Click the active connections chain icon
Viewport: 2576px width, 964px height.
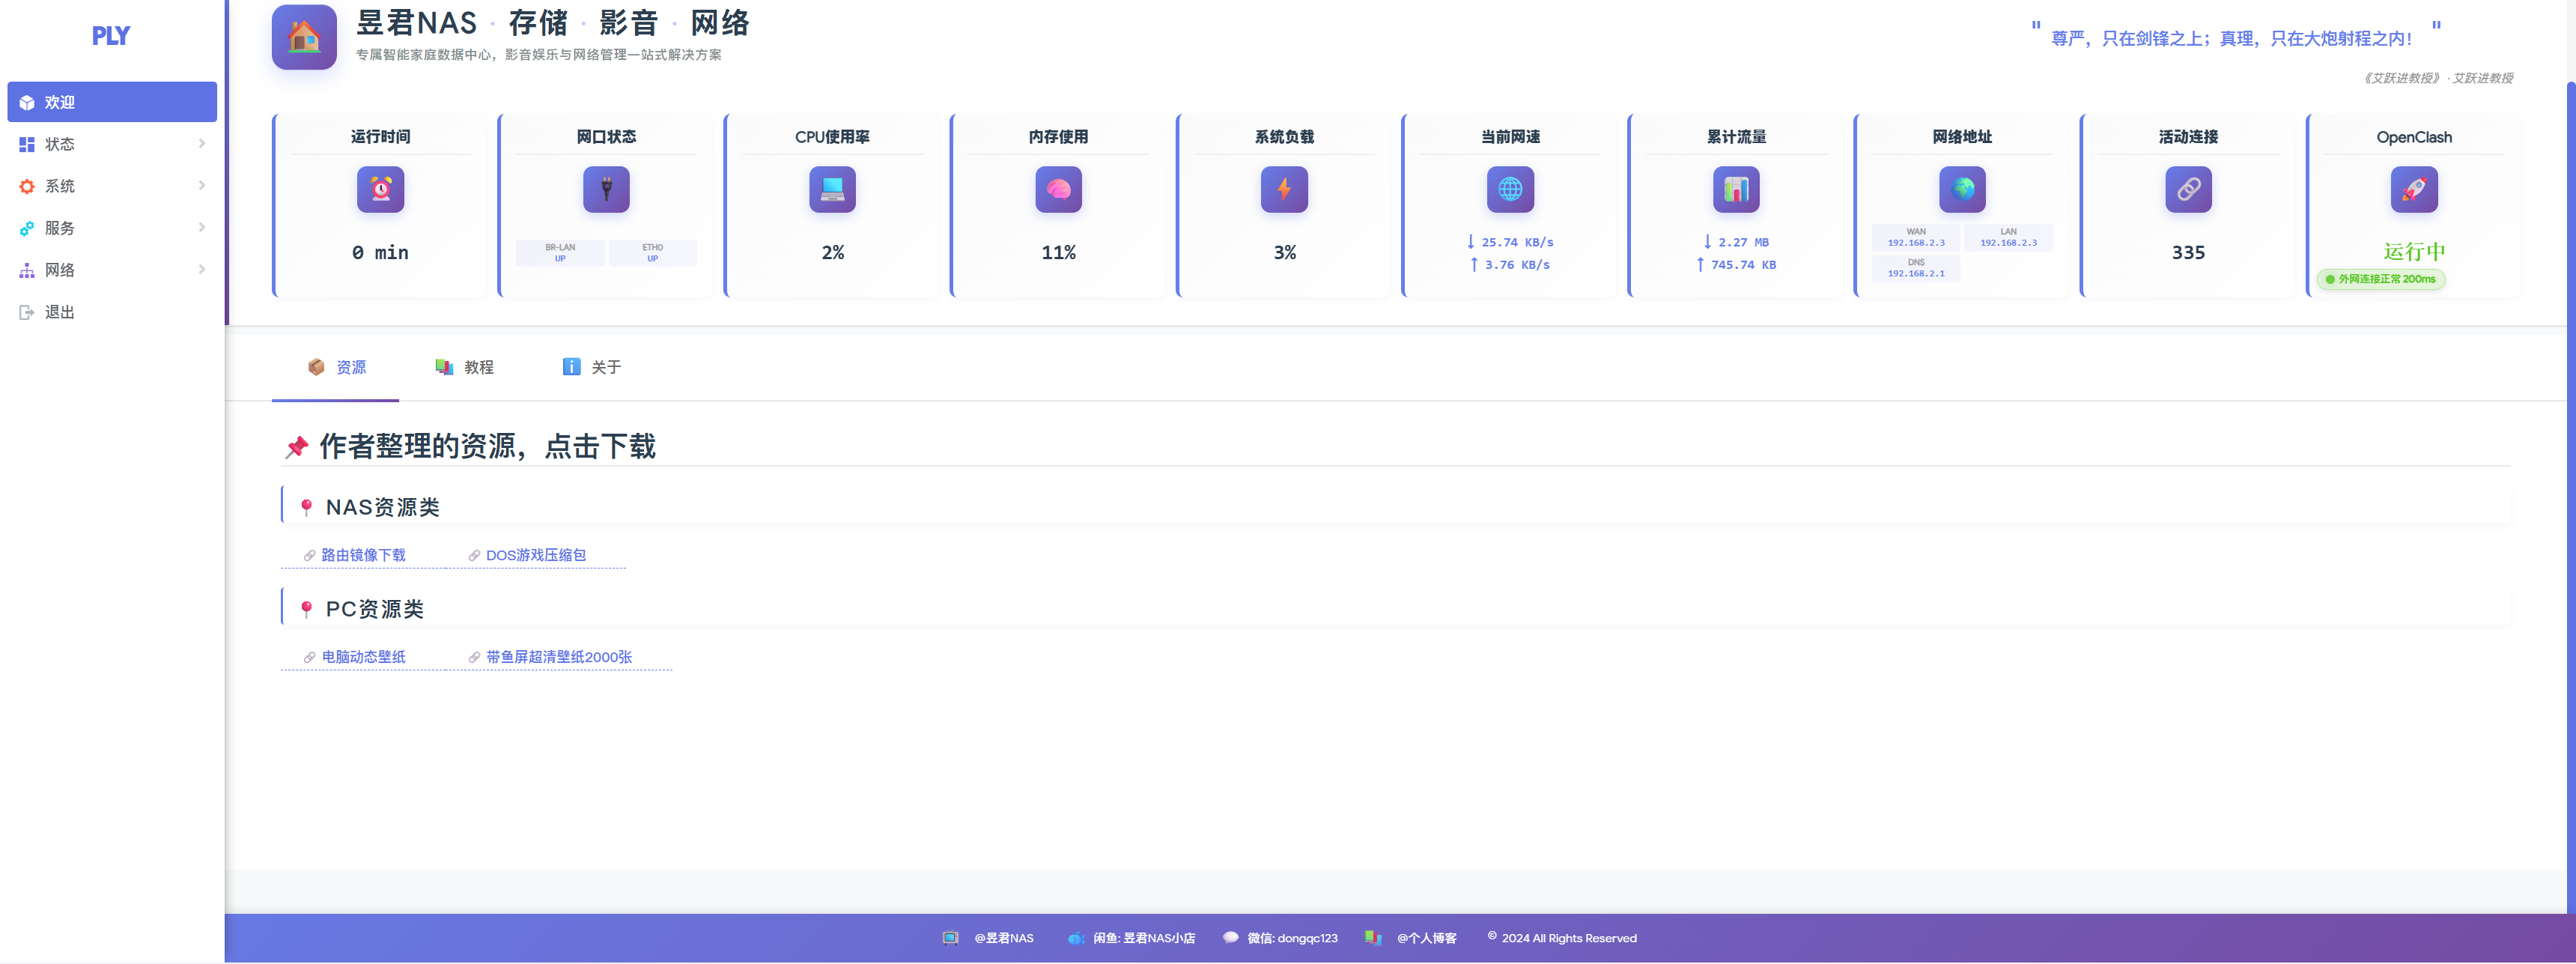pyautogui.click(x=2188, y=189)
